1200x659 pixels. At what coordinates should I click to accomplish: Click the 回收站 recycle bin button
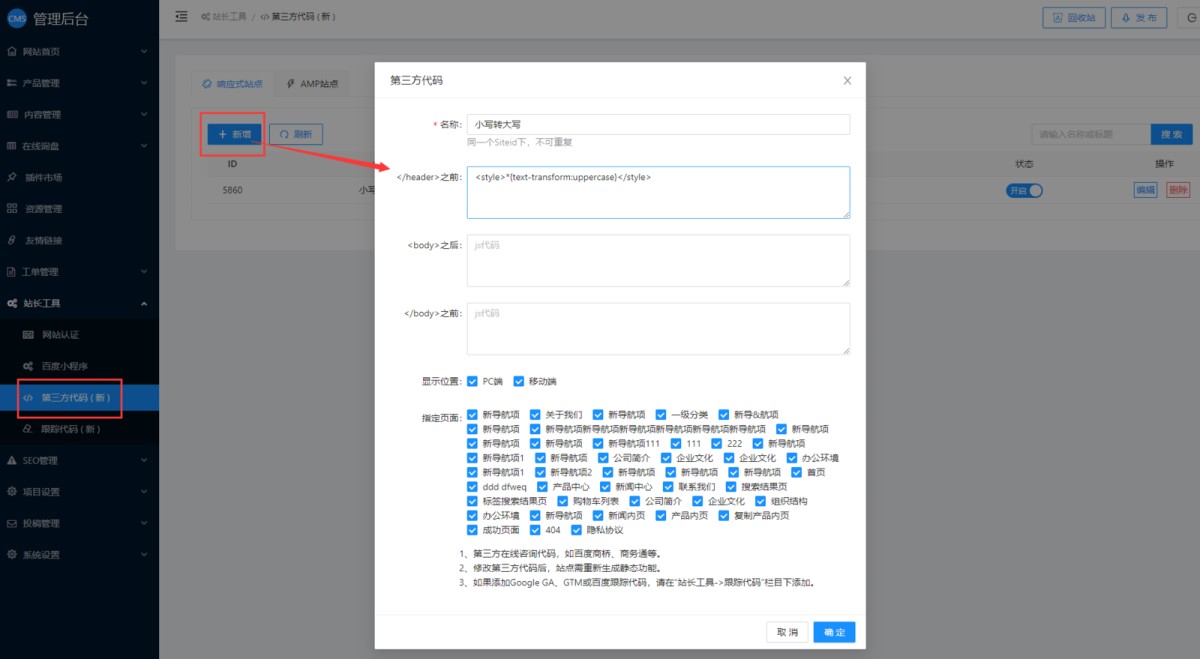pyautogui.click(x=1075, y=18)
